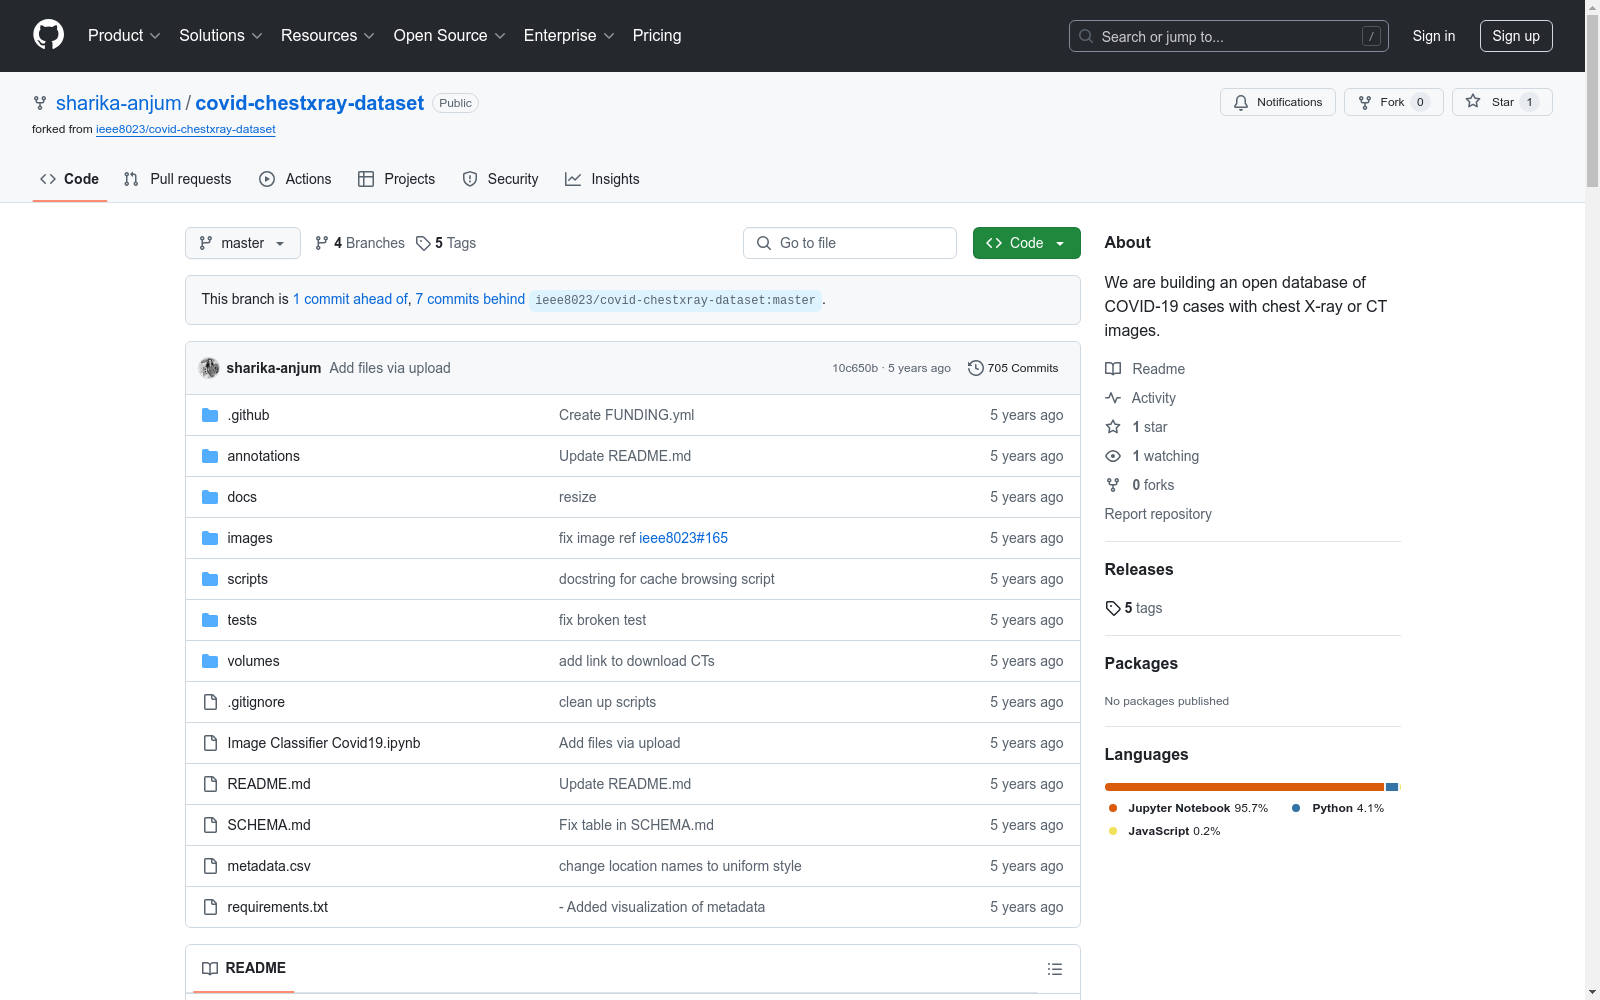Open the 705 Commits link
Image resolution: width=1600 pixels, height=1000 pixels.
pos(1013,368)
